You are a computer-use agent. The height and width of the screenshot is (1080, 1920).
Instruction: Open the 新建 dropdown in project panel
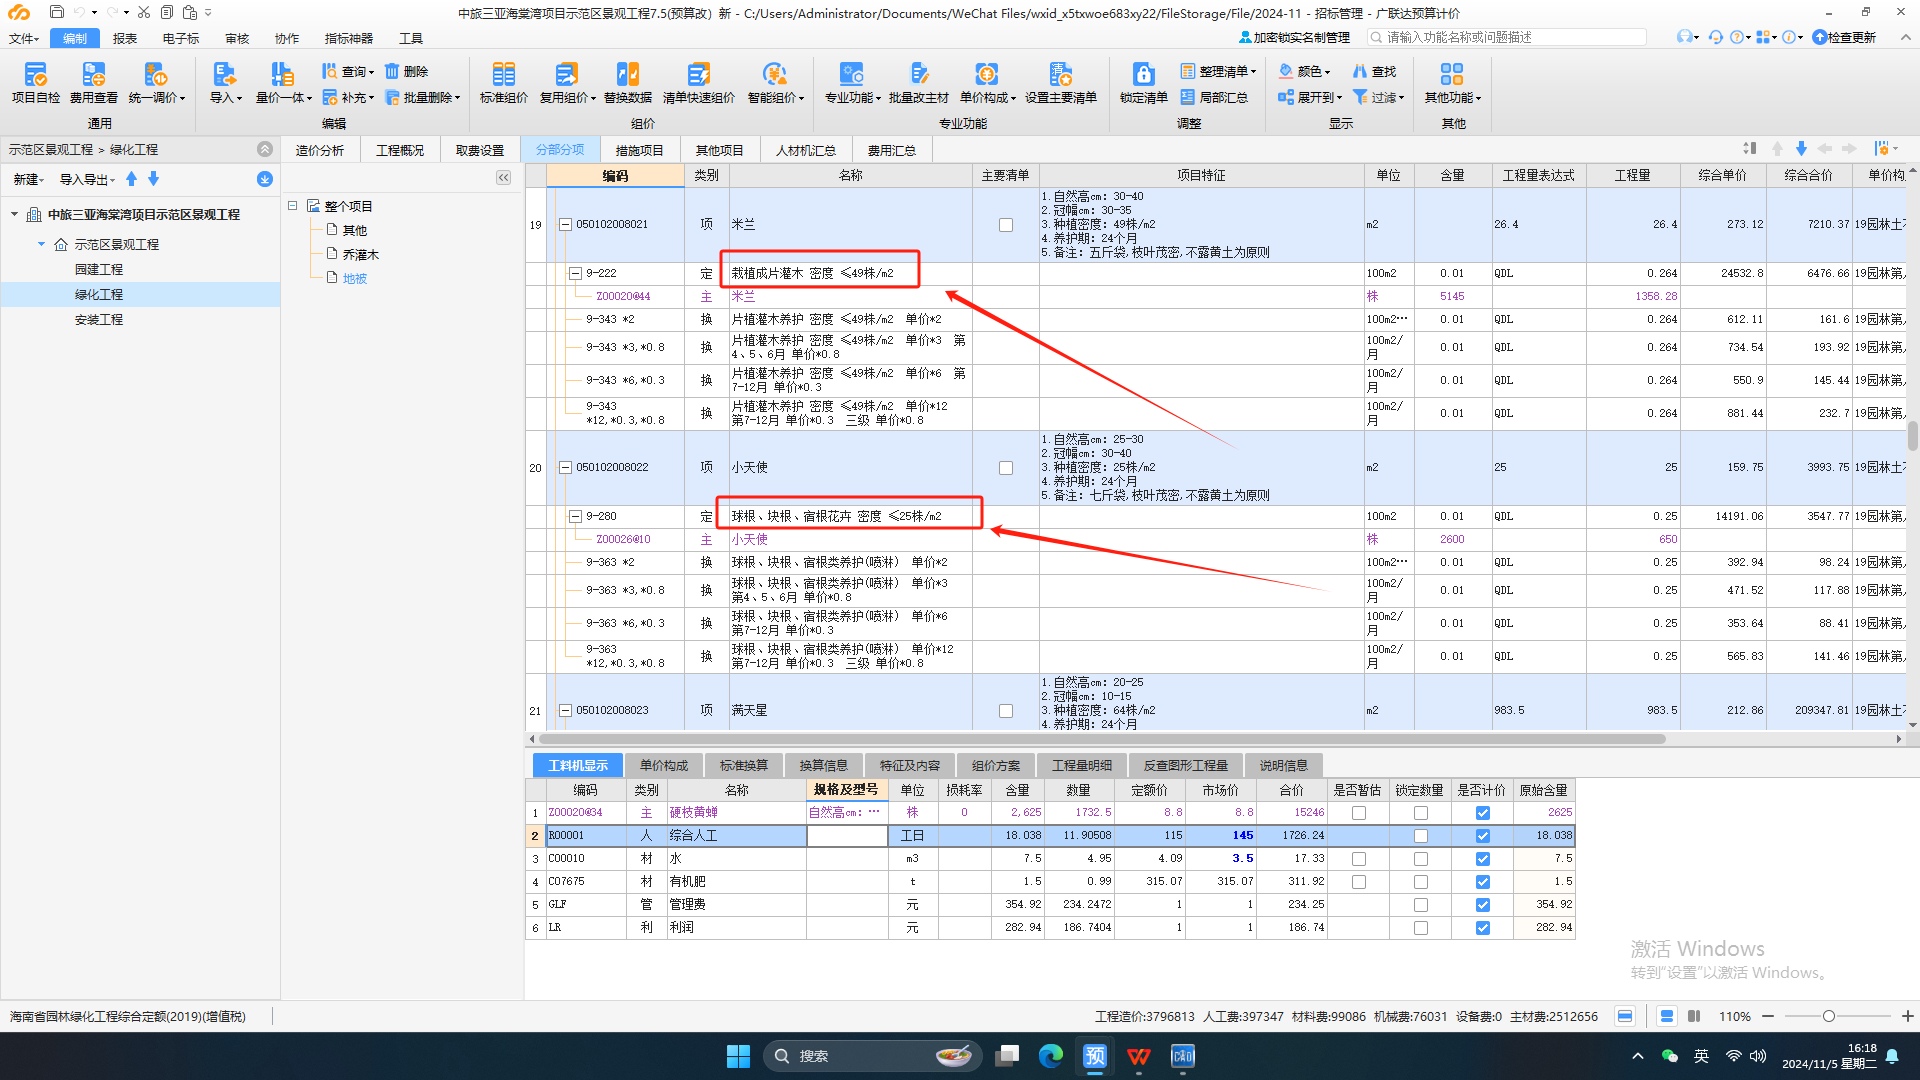click(x=28, y=179)
